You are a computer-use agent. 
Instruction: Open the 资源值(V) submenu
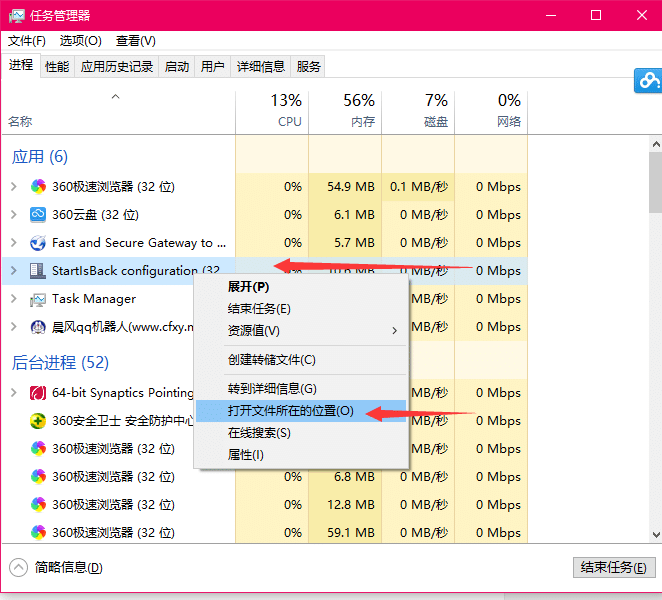301,331
